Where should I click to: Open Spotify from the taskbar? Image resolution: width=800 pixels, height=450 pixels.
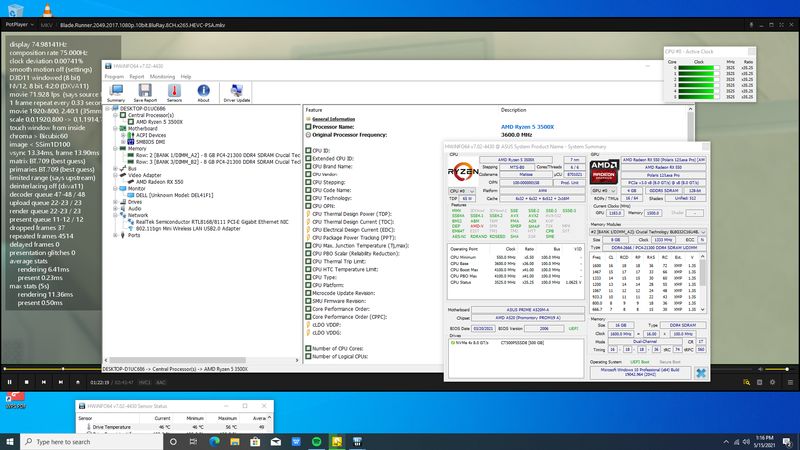point(316,442)
